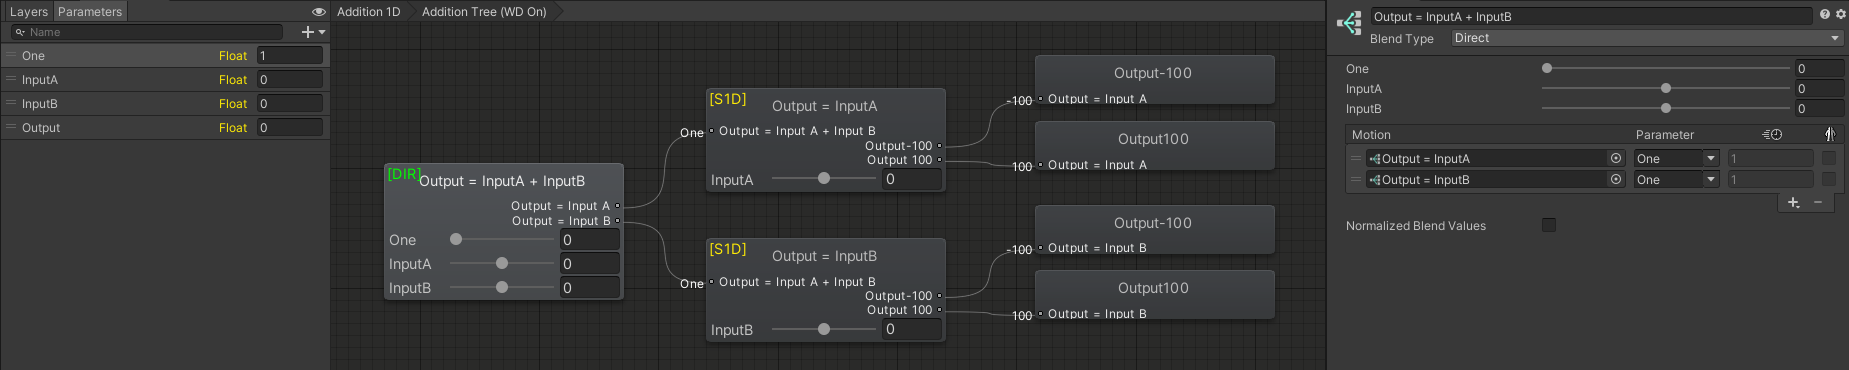Add a new motion with plus button
Screen dimensions: 1849x370
tap(1794, 203)
